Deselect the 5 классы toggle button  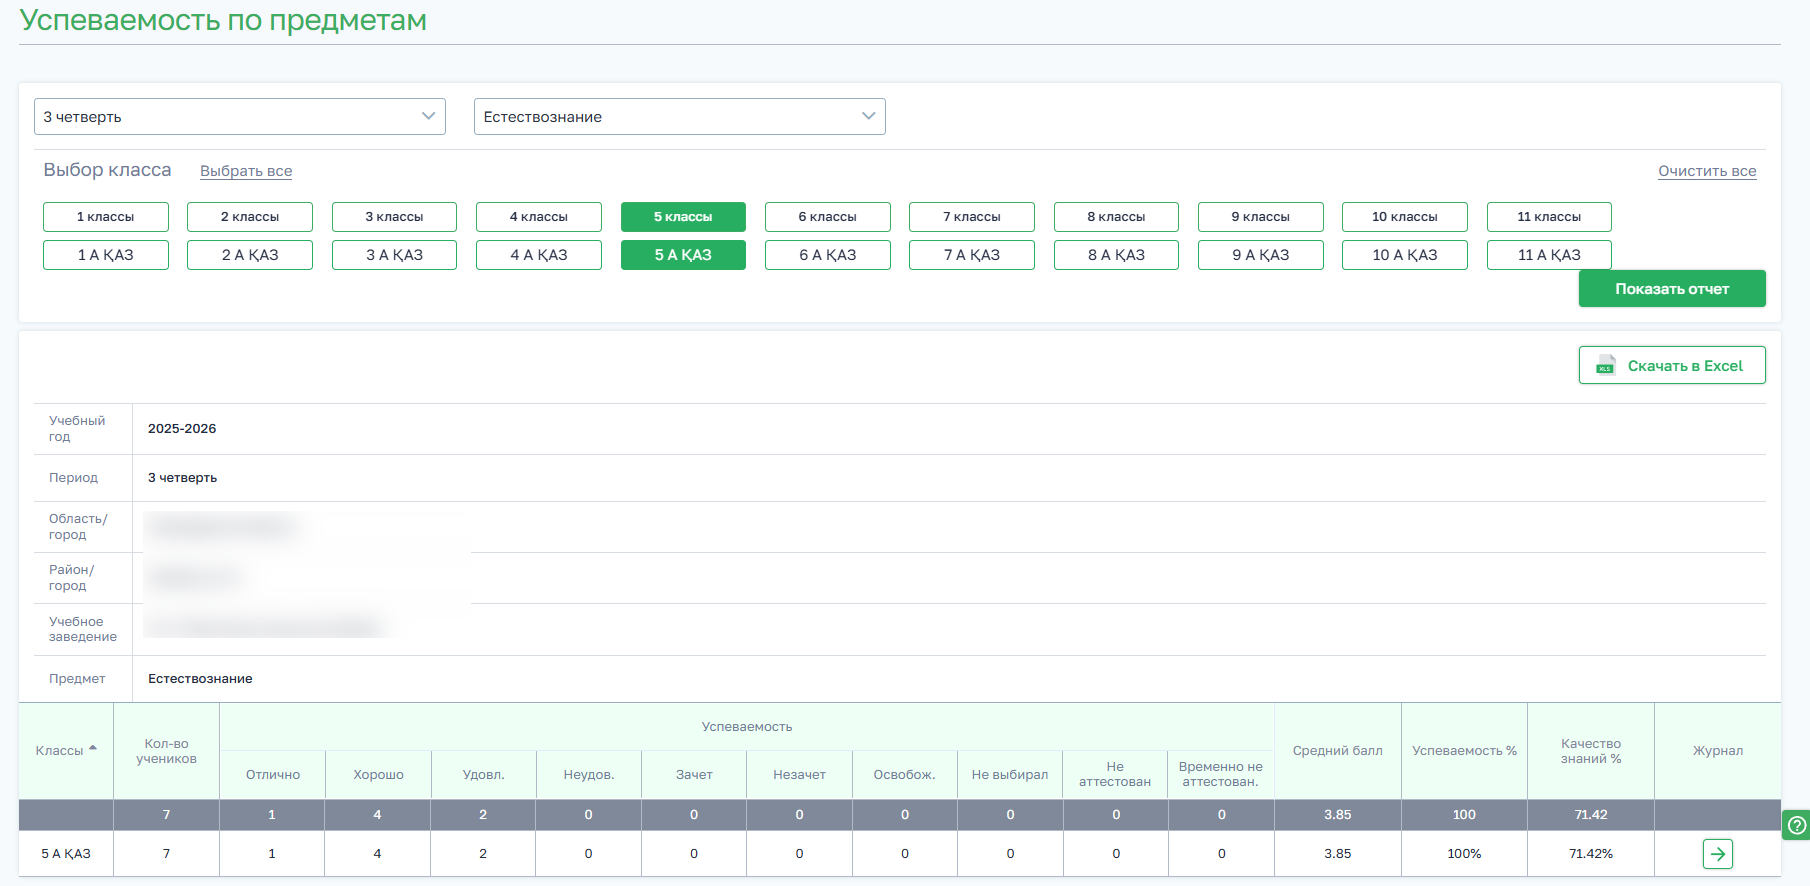[683, 217]
